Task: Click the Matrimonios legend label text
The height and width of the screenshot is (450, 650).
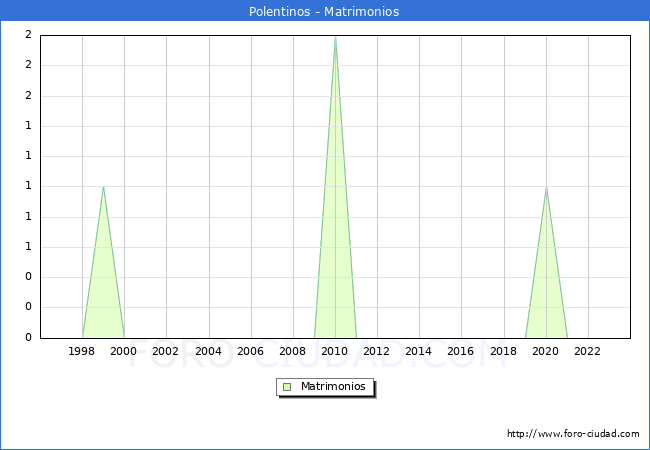Action: click(x=334, y=387)
